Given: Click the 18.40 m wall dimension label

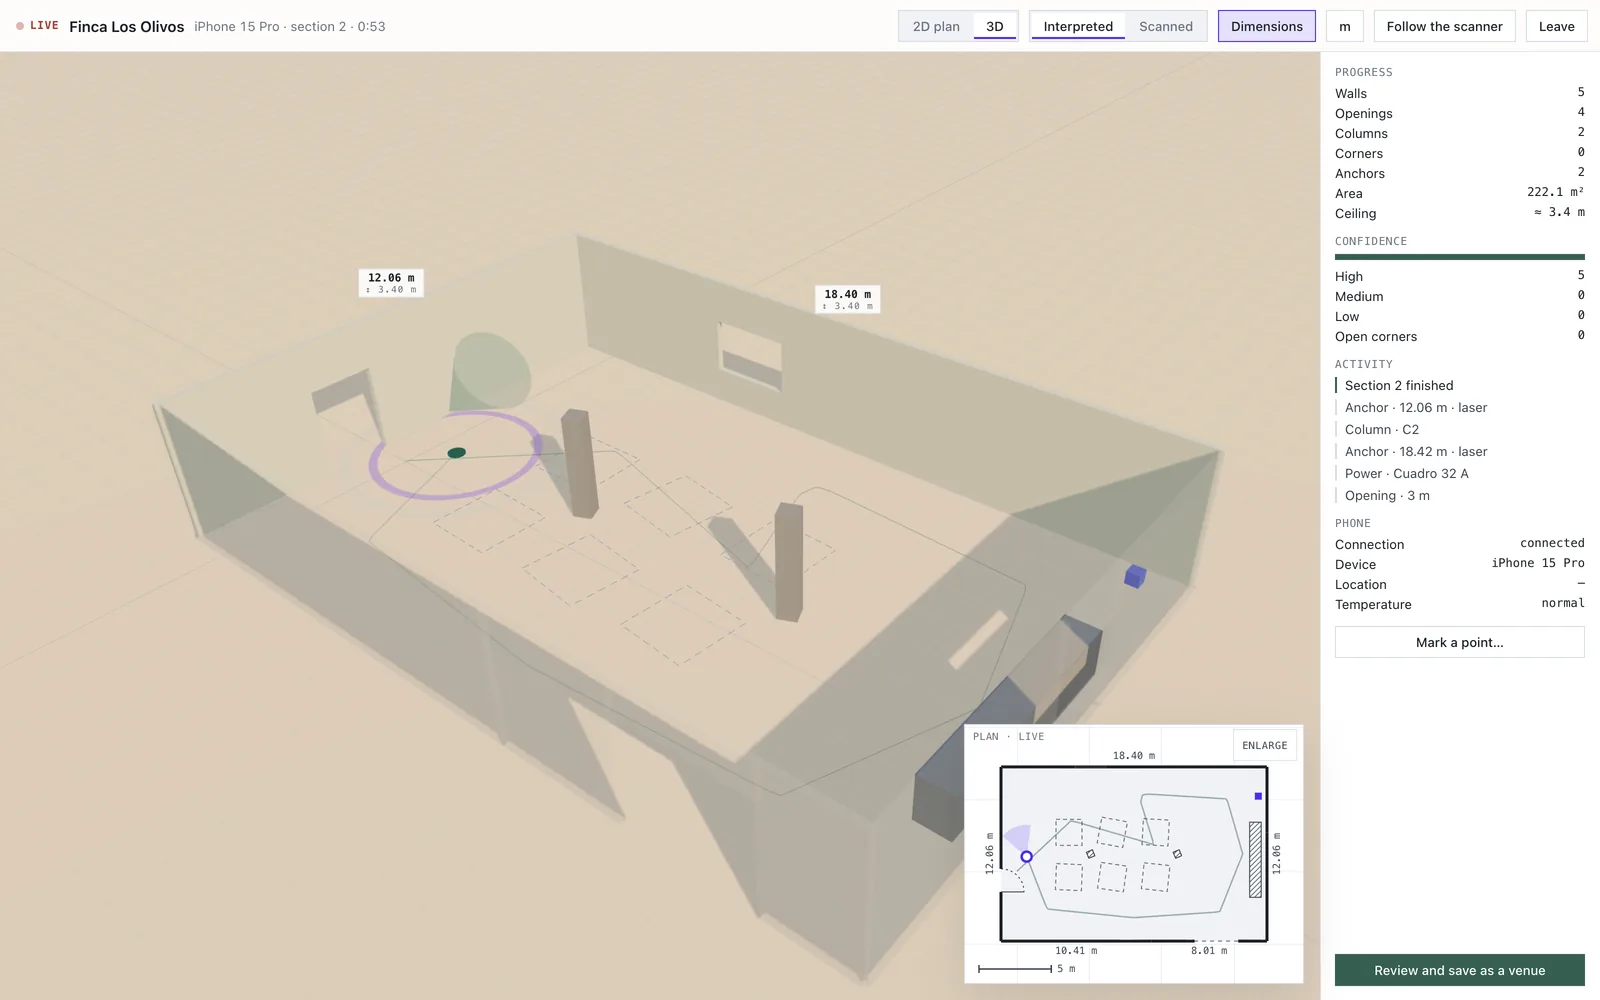Looking at the screenshot, I should (848, 299).
